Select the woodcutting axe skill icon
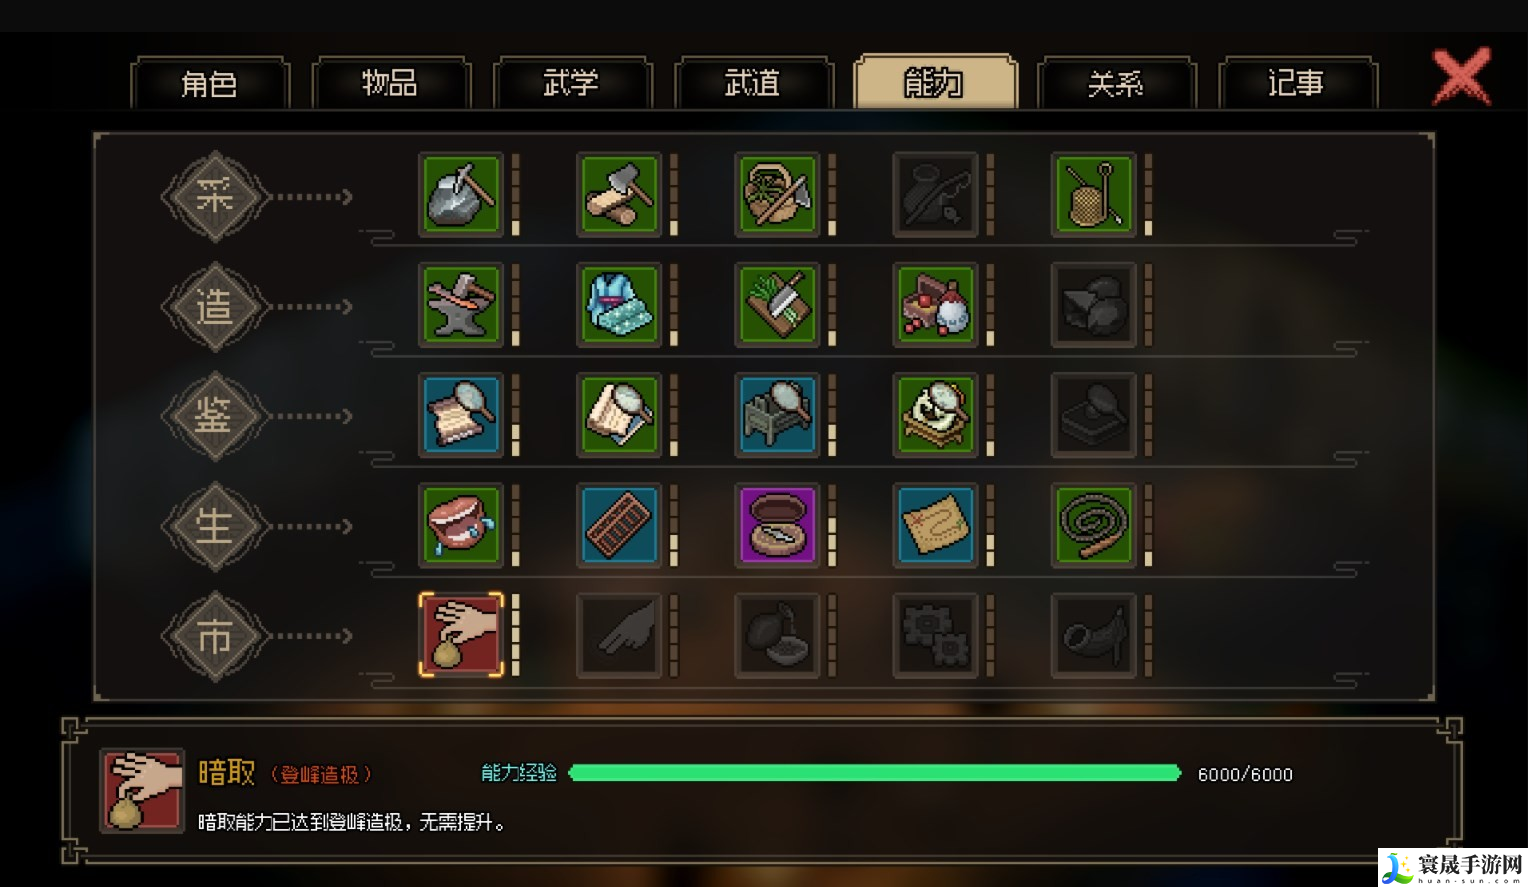Image resolution: width=1528 pixels, height=887 pixels. click(619, 194)
